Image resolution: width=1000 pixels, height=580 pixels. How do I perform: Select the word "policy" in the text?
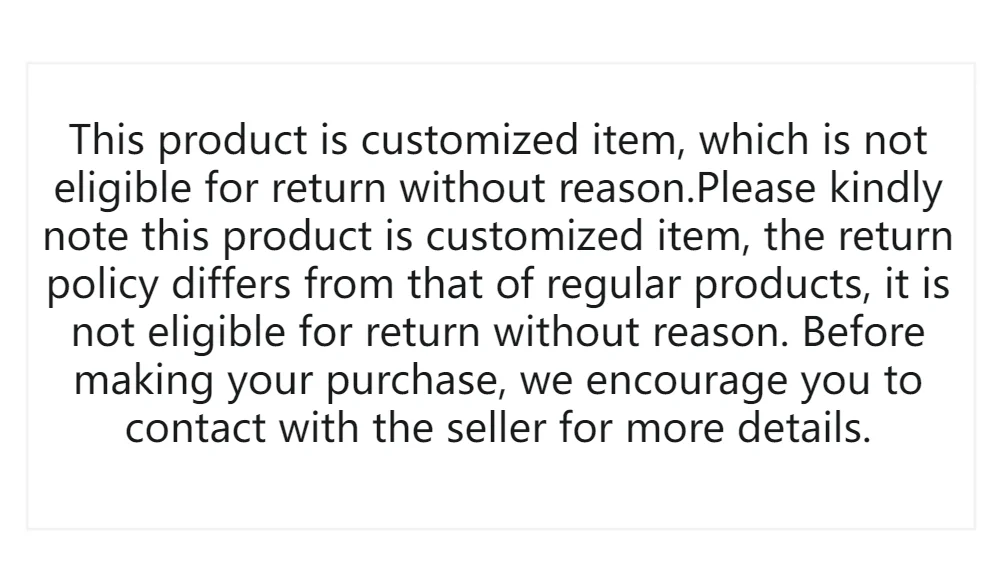pos(102,285)
